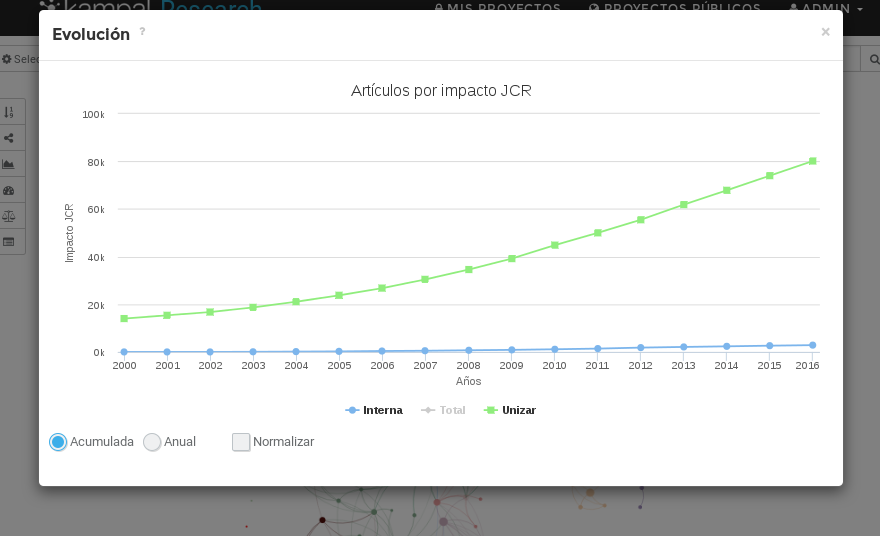Image resolution: width=880 pixels, height=536 pixels.
Task: Click the help question mark beside Evolución
Action: click(142, 31)
